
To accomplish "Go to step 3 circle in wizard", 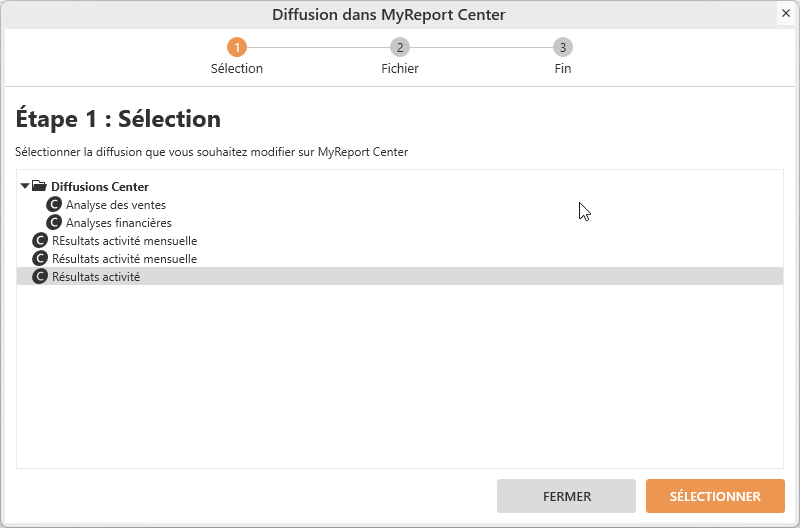I will pyautogui.click(x=563, y=47).
